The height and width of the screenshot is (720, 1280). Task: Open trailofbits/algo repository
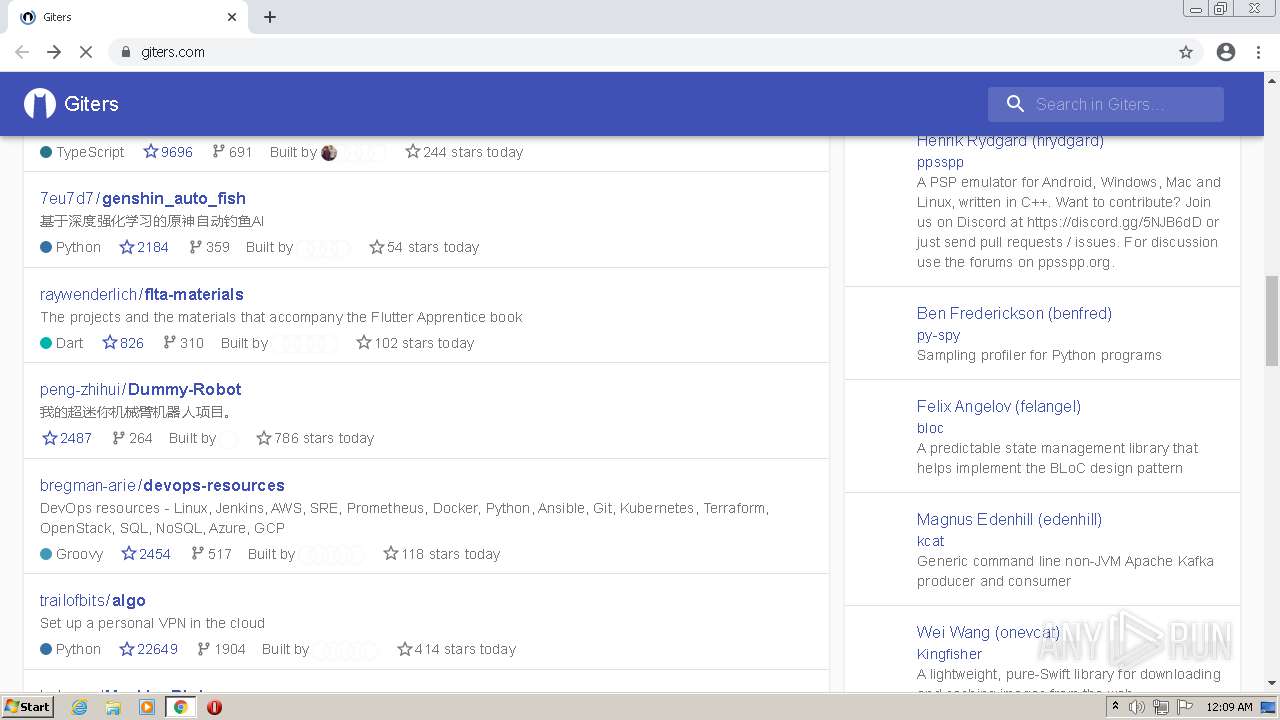[93, 600]
